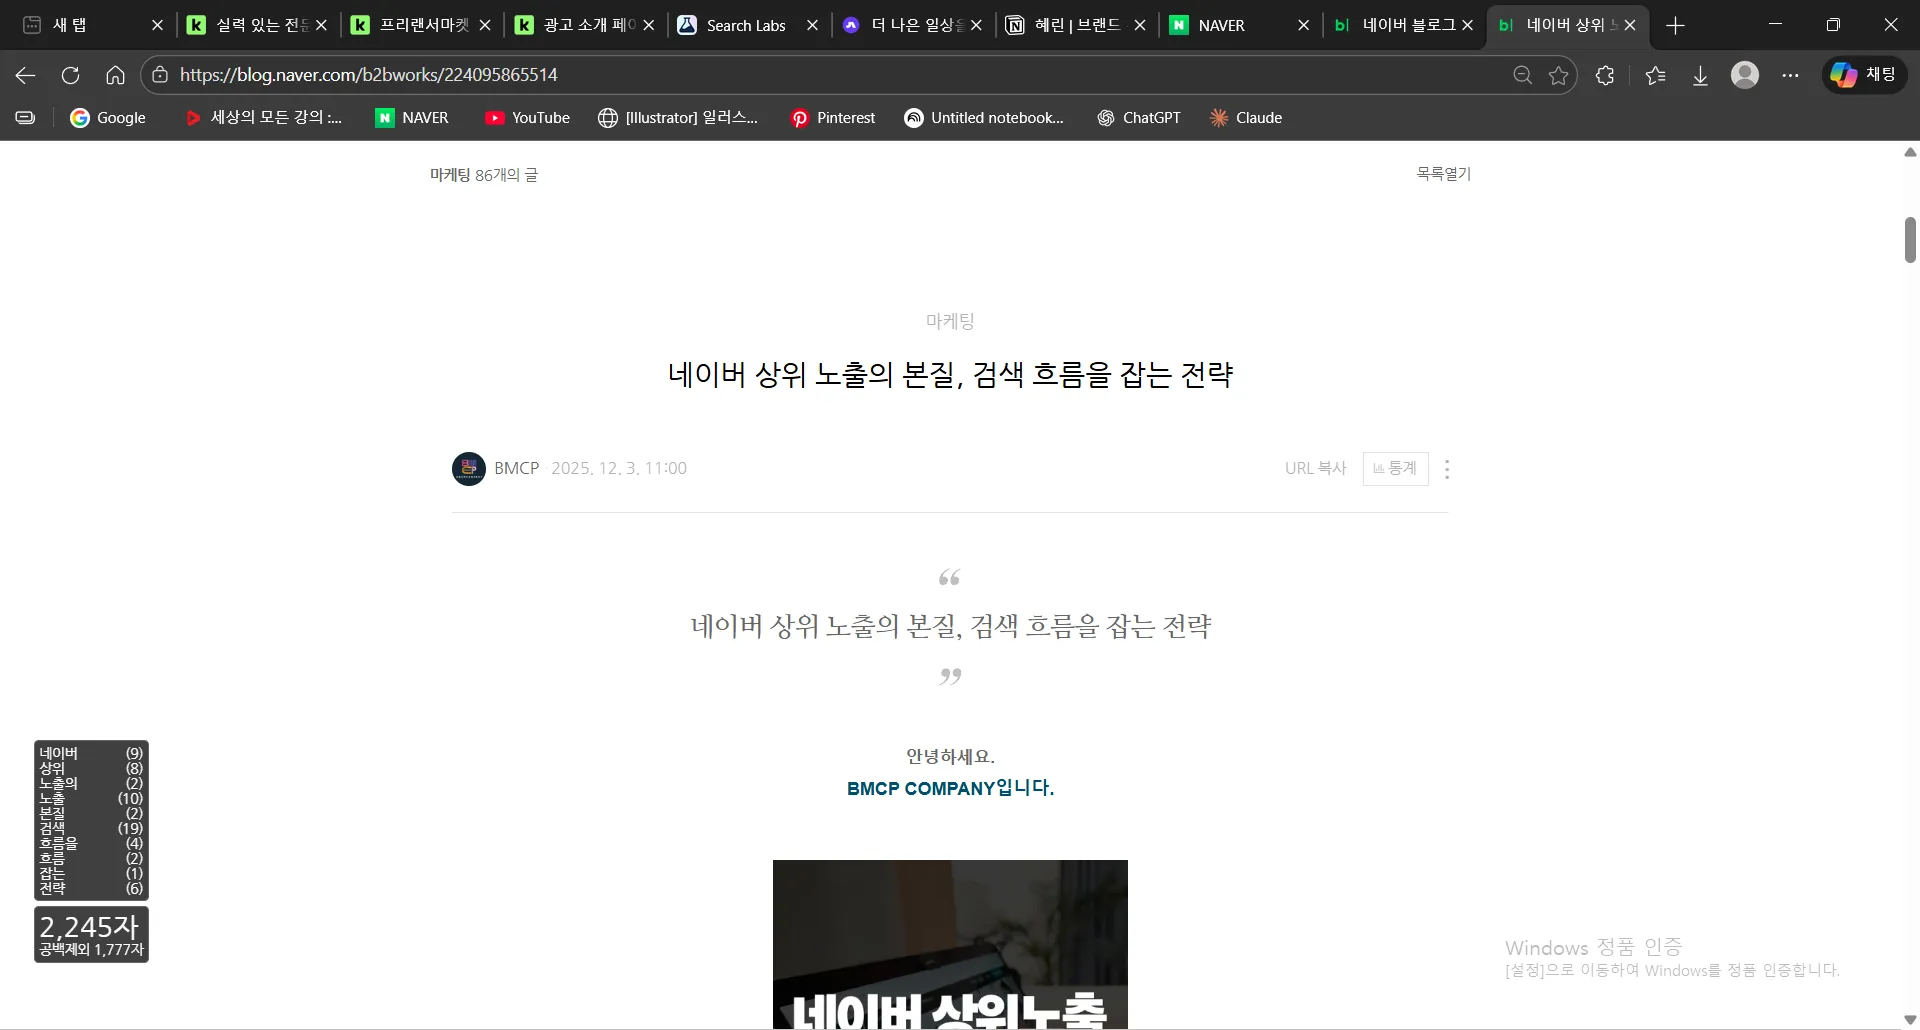Refresh the current page
This screenshot has width=1920, height=1030.
point(69,75)
